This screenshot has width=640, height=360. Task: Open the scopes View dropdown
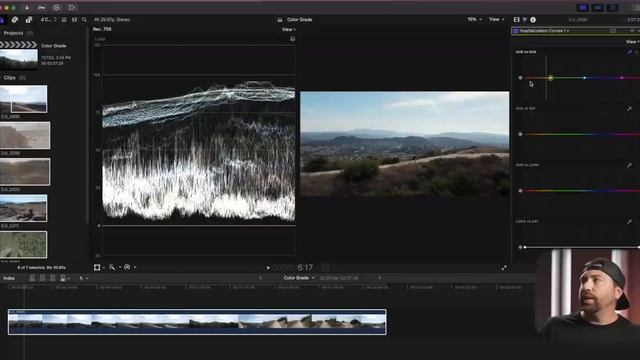(288, 29)
